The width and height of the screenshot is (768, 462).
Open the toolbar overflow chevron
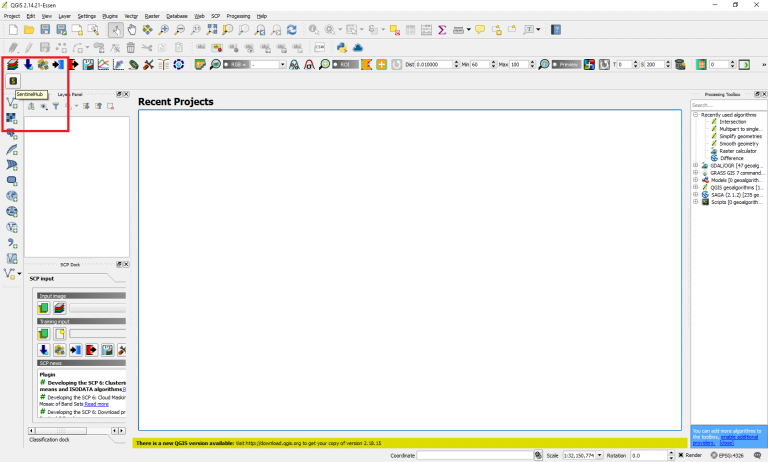click(x=764, y=65)
